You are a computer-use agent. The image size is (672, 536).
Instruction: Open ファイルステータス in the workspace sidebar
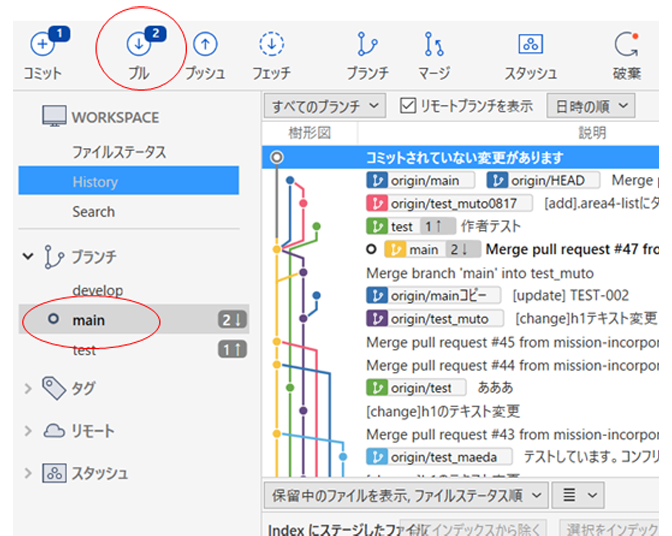118,152
